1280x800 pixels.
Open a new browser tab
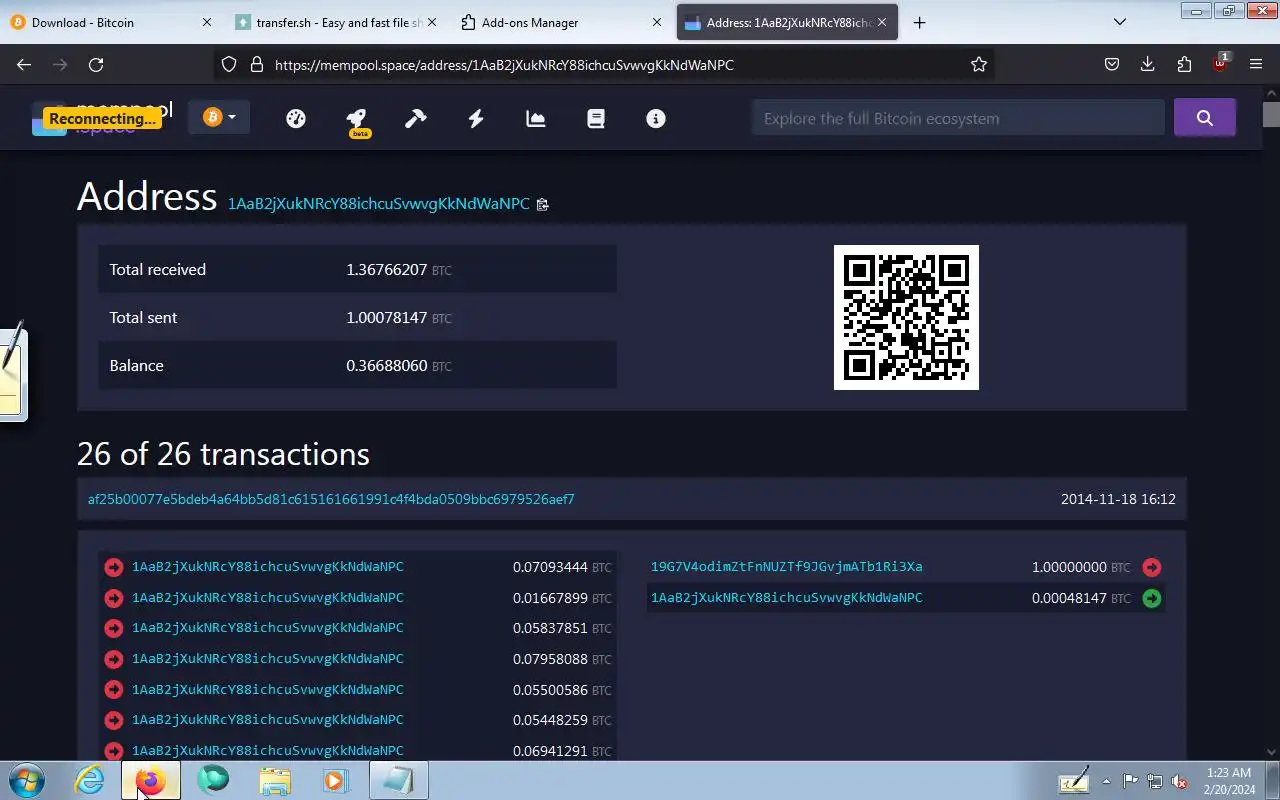pos(919,22)
